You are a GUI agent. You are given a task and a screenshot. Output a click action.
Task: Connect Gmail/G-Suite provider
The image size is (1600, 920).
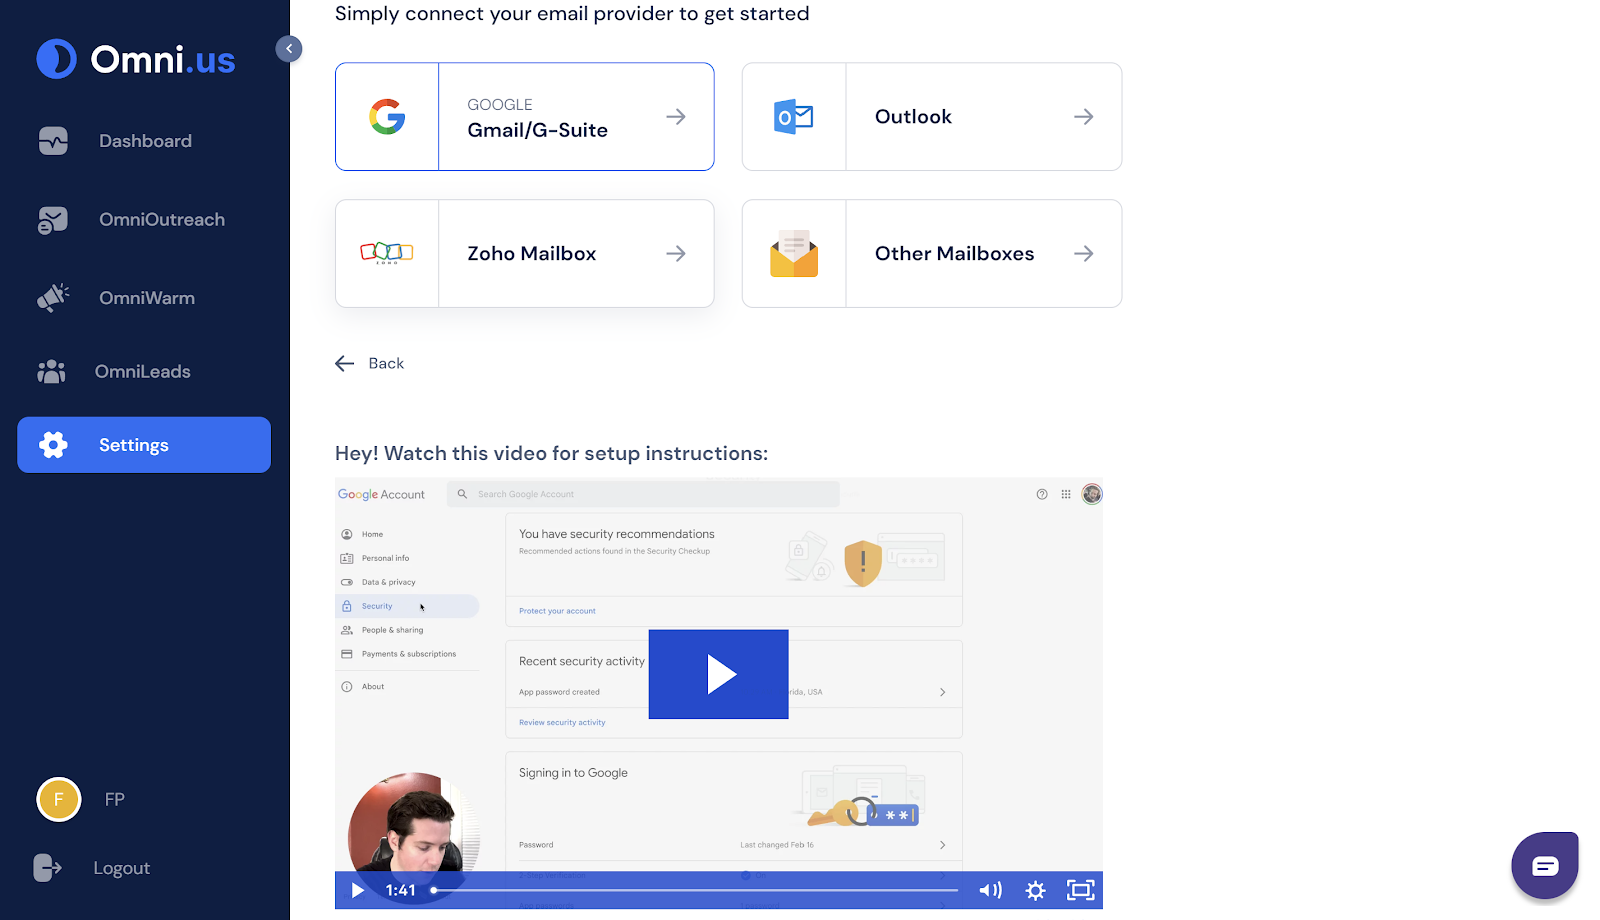[525, 117]
